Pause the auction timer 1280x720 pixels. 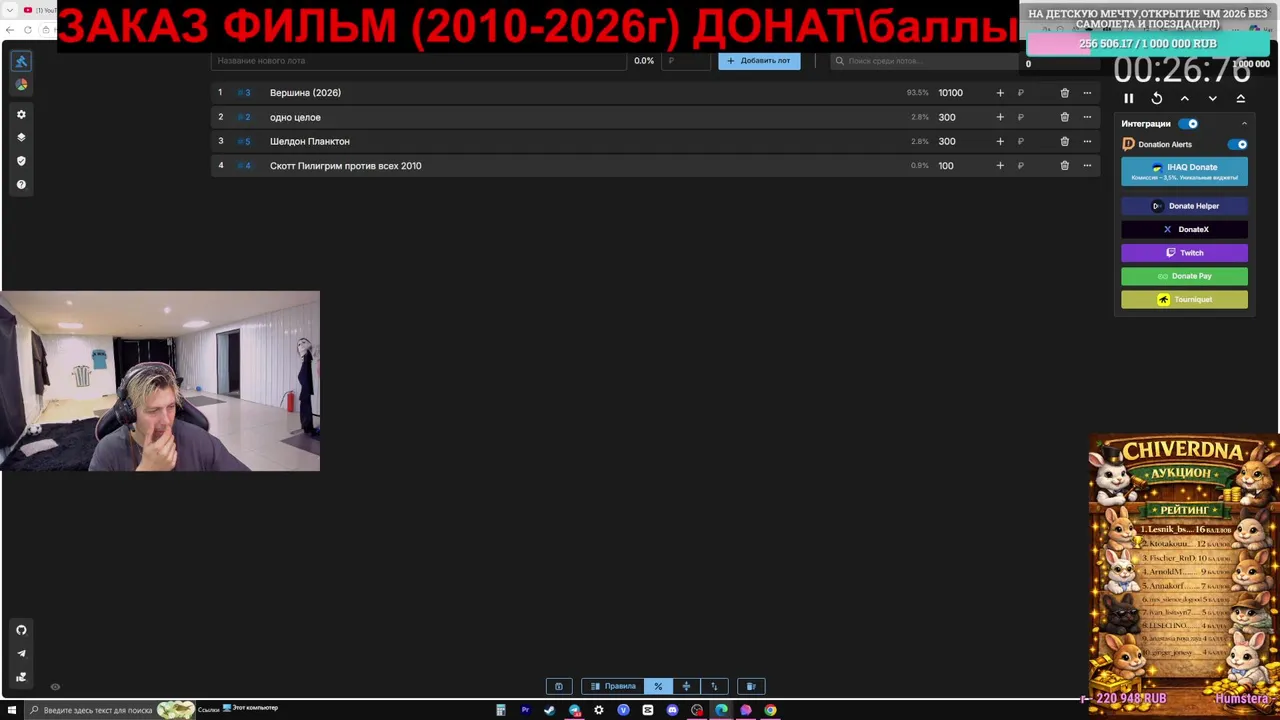pos(1129,98)
